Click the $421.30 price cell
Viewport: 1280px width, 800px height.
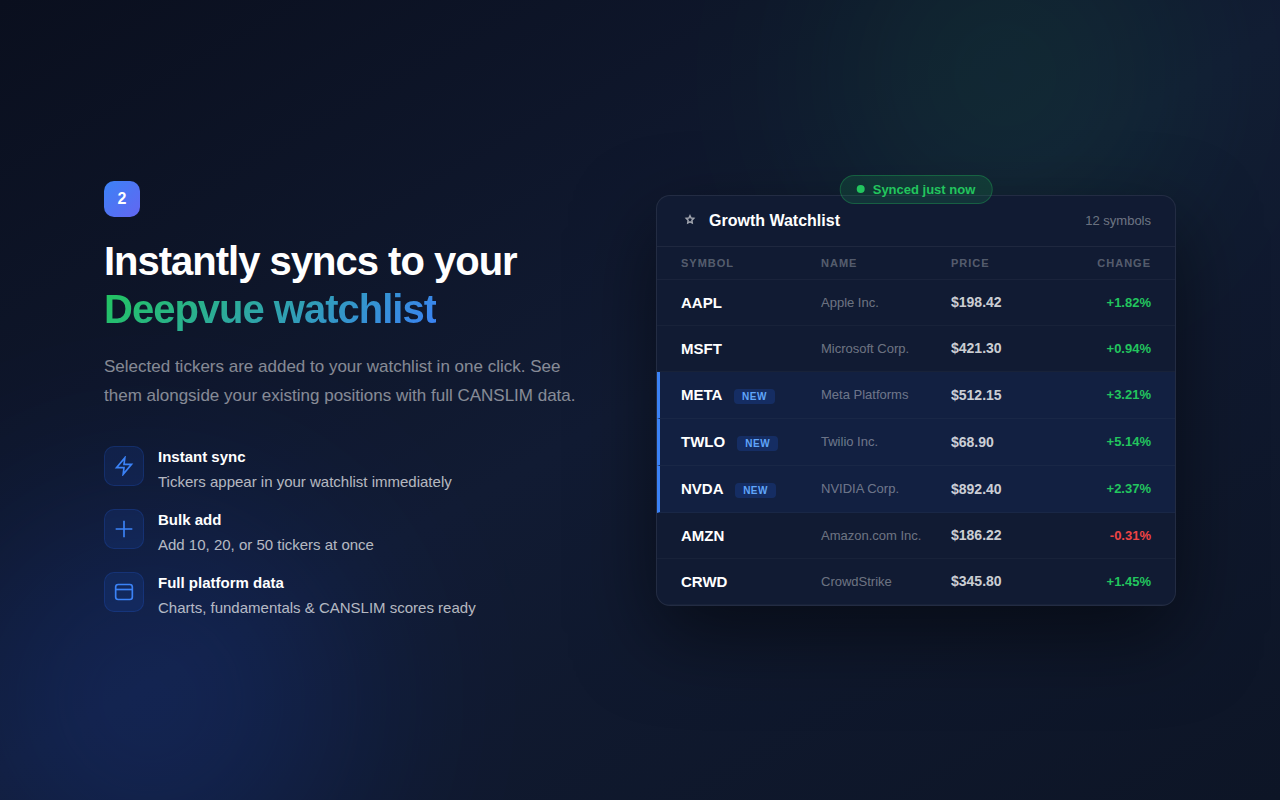point(976,348)
